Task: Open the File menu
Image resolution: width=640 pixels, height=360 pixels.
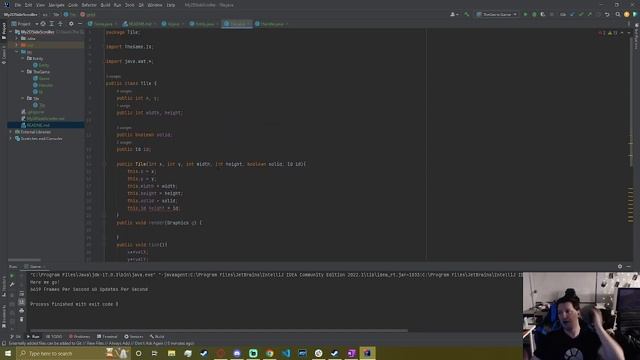Action: point(18,5)
